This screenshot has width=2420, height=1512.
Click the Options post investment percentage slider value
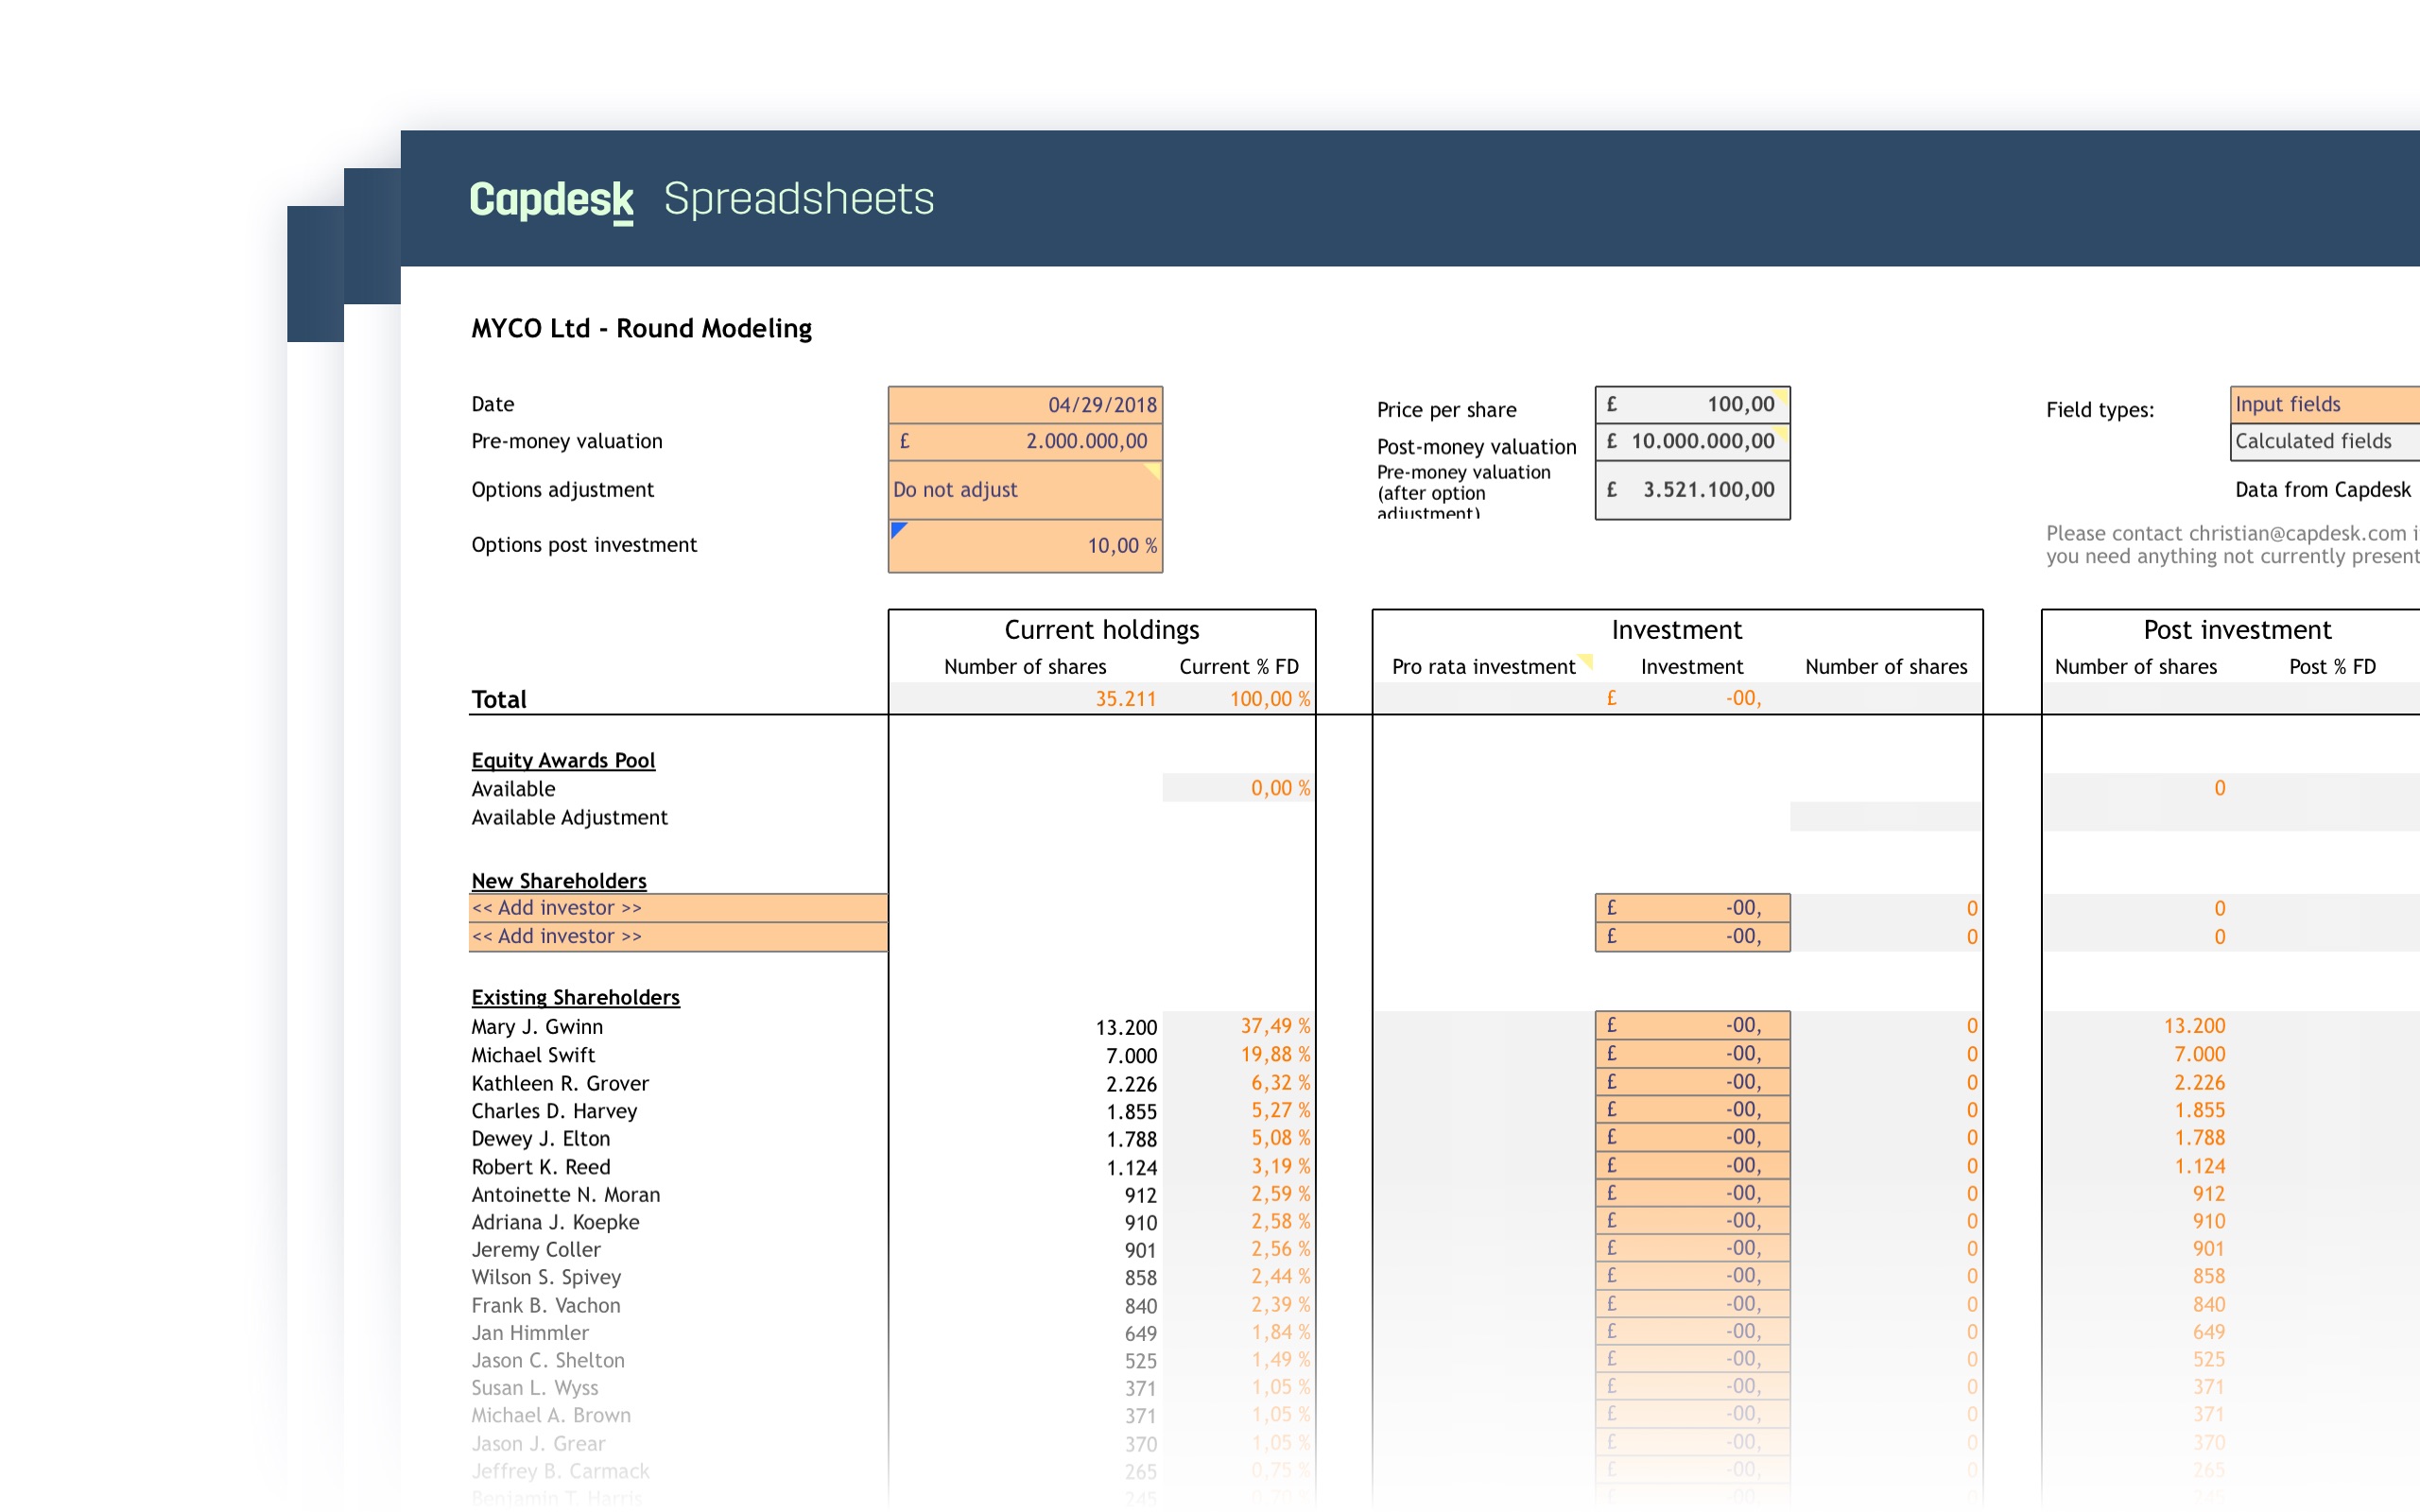[x=1119, y=545]
